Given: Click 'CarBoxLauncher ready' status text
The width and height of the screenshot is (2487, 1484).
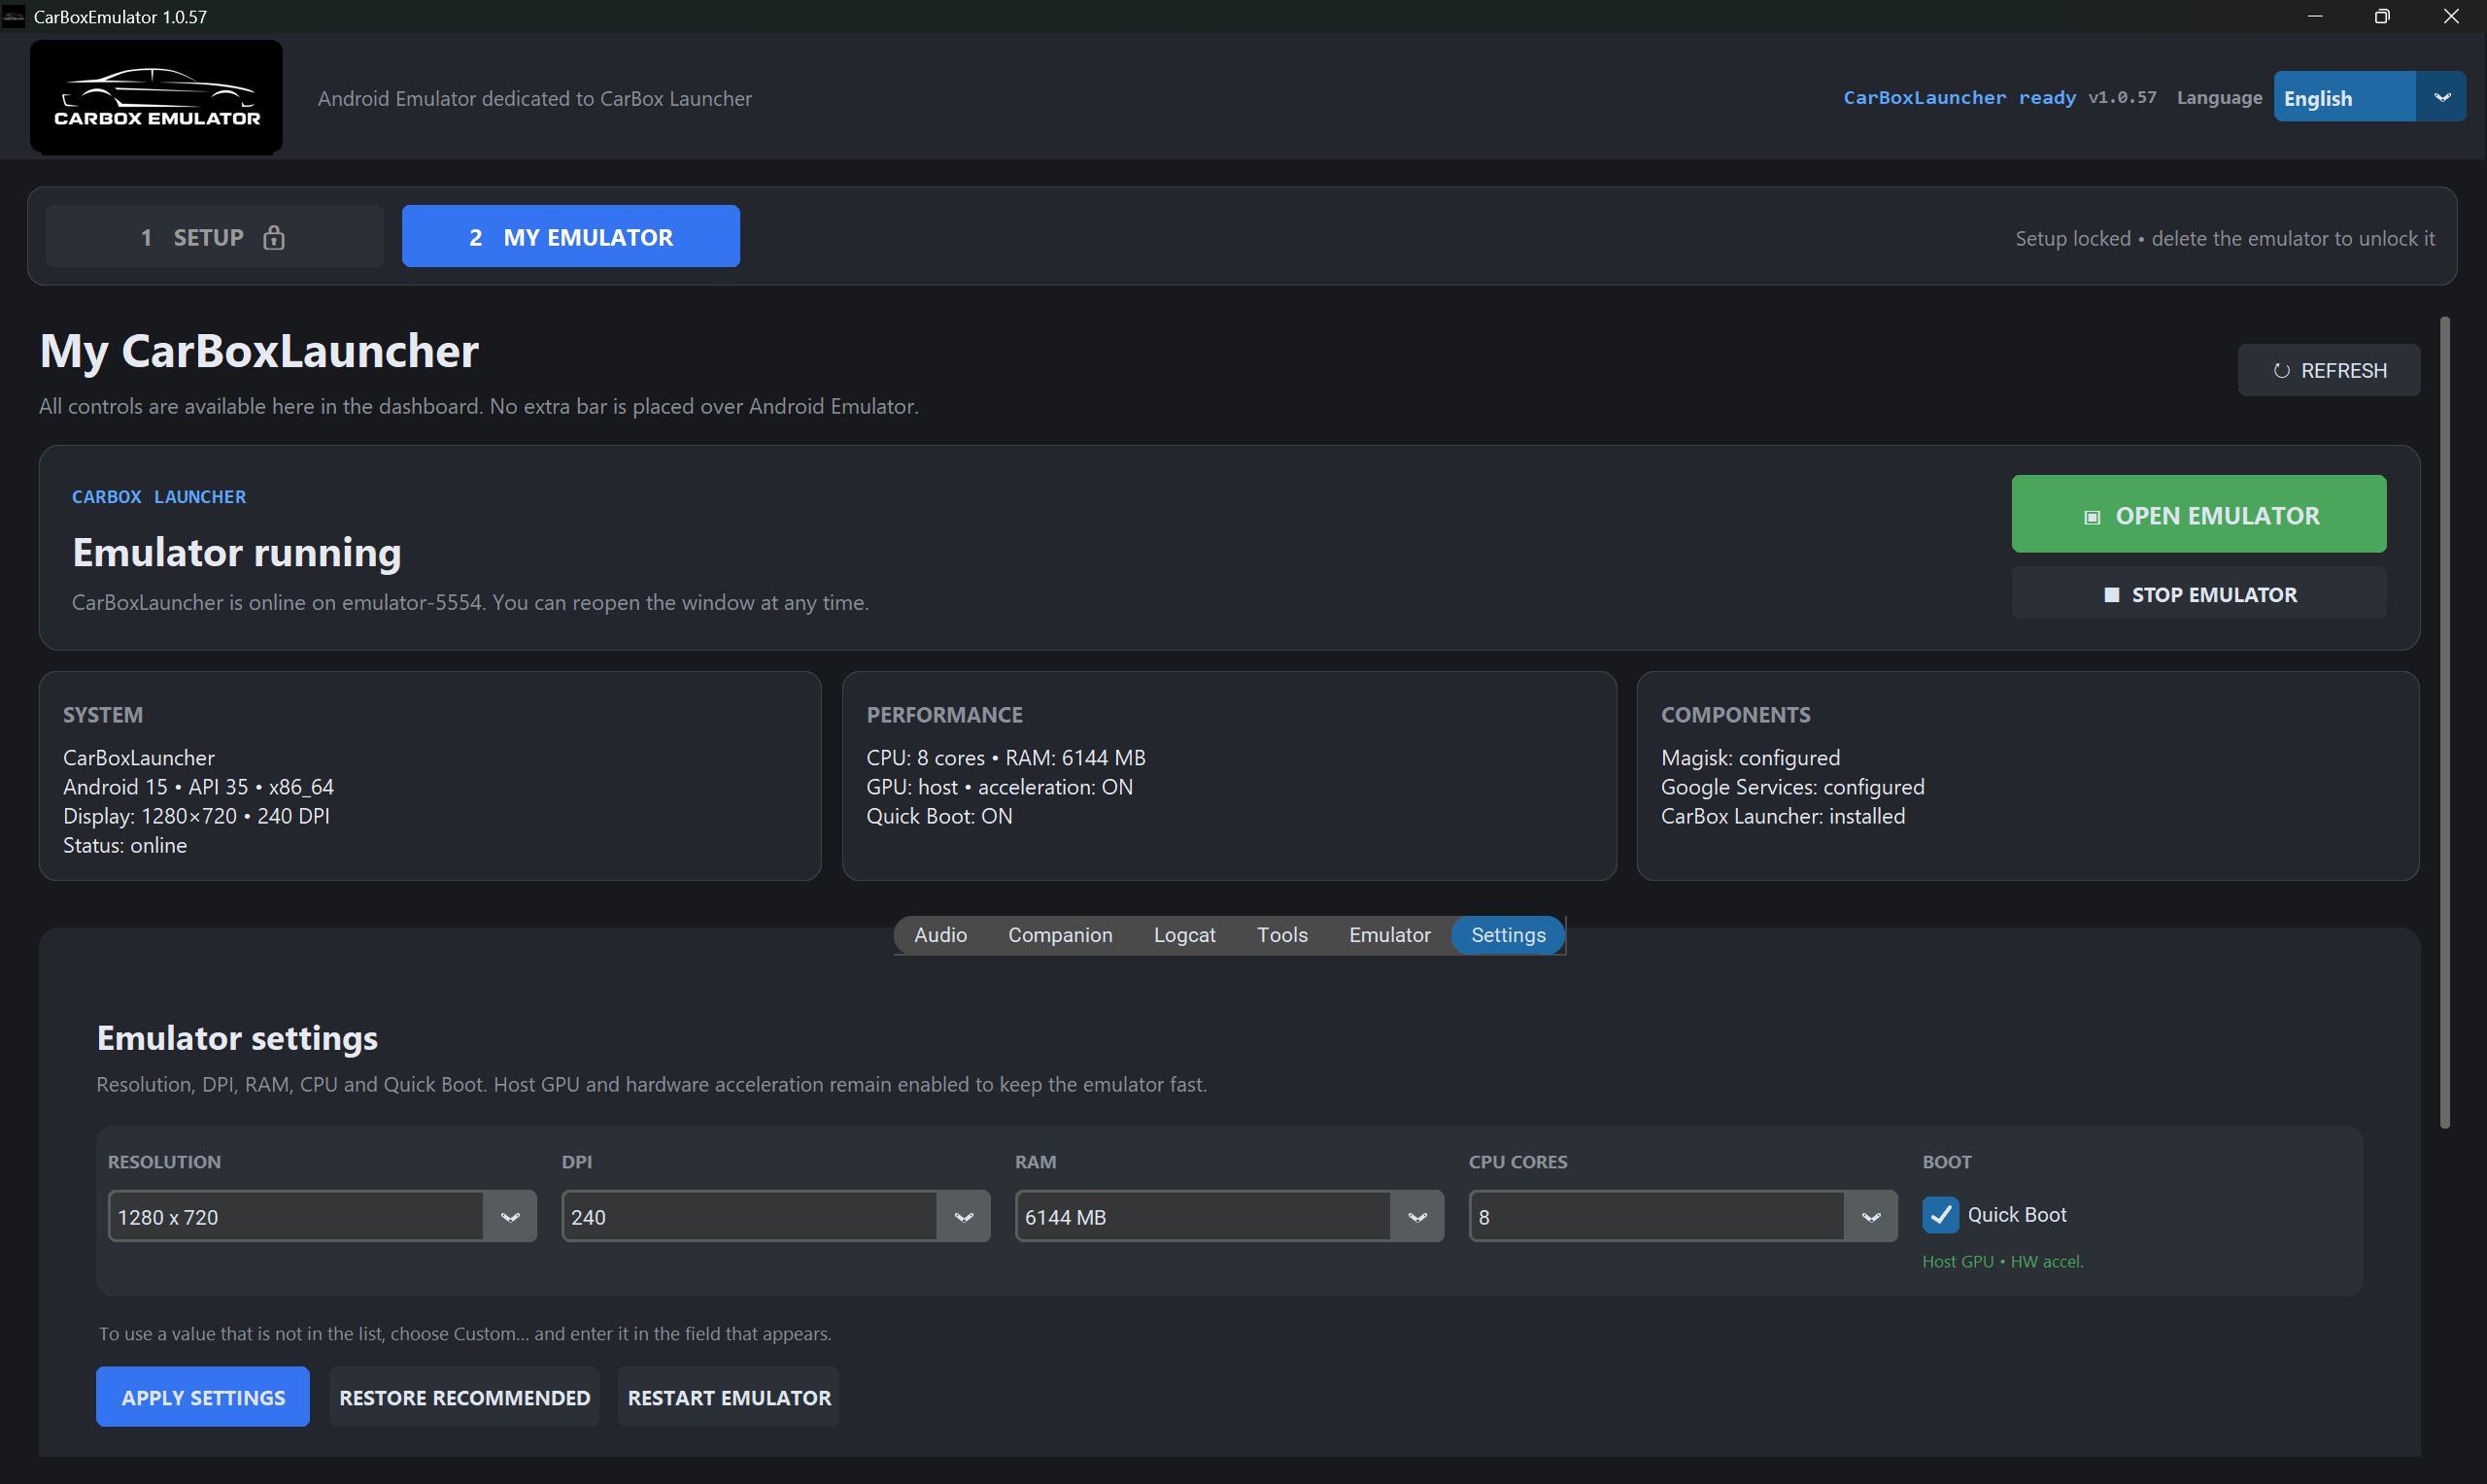Looking at the screenshot, I should (x=1959, y=98).
